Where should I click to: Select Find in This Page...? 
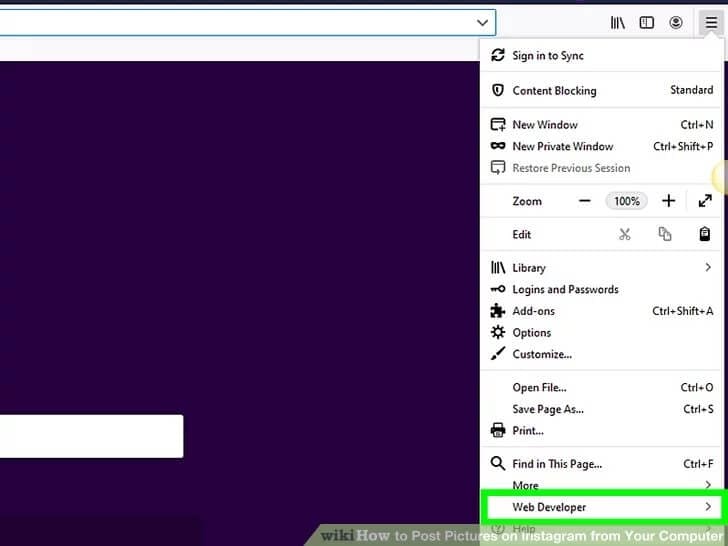point(602,463)
